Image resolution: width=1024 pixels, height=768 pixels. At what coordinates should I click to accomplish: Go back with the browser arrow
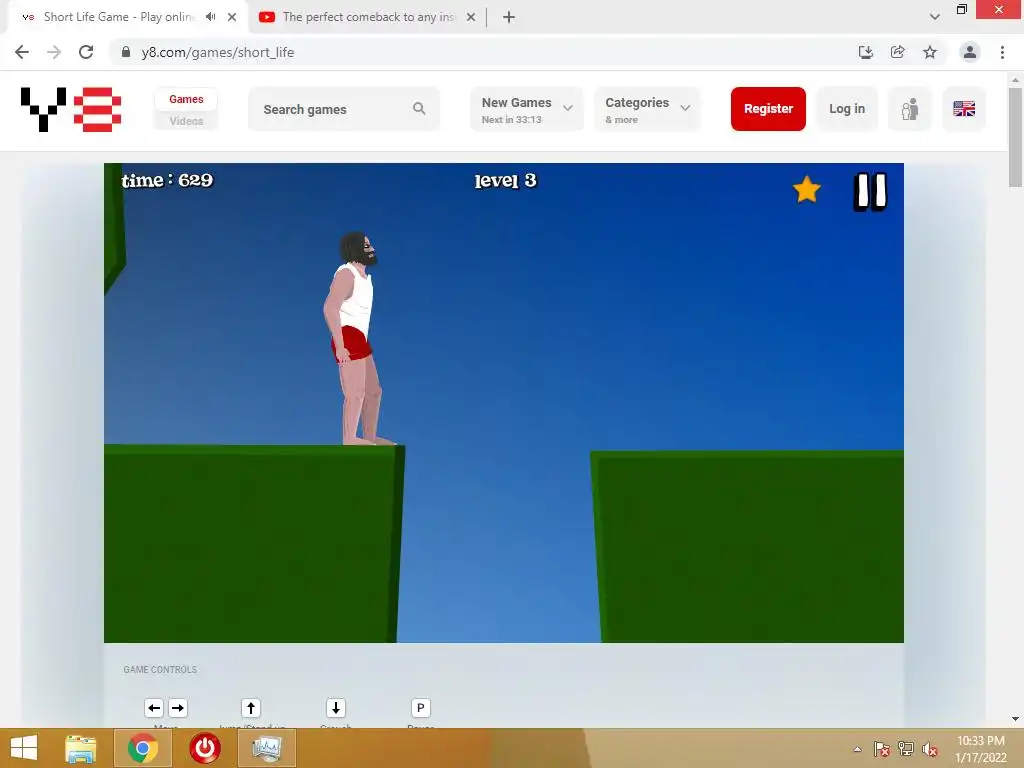point(22,52)
